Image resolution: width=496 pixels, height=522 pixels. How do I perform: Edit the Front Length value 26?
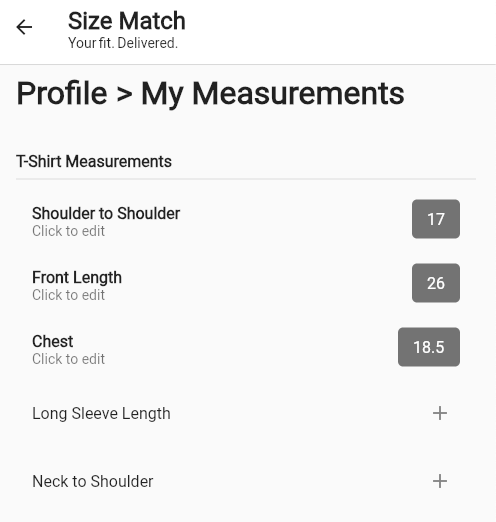[x=436, y=283]
